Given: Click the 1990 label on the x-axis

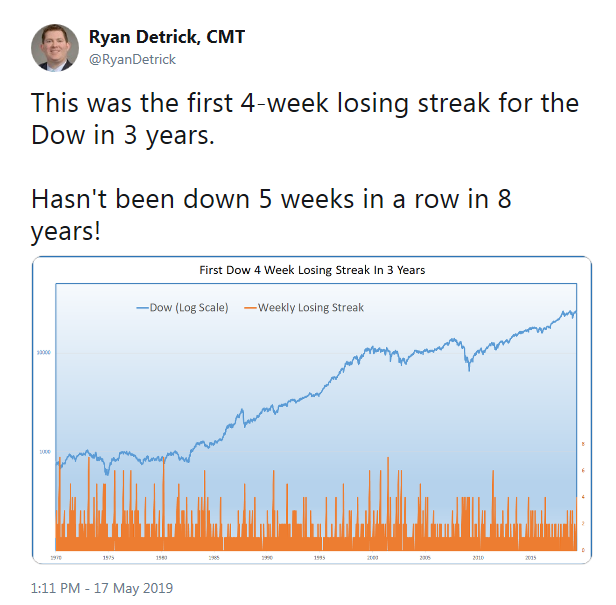Looking at the screenshot, I should 266,557.
